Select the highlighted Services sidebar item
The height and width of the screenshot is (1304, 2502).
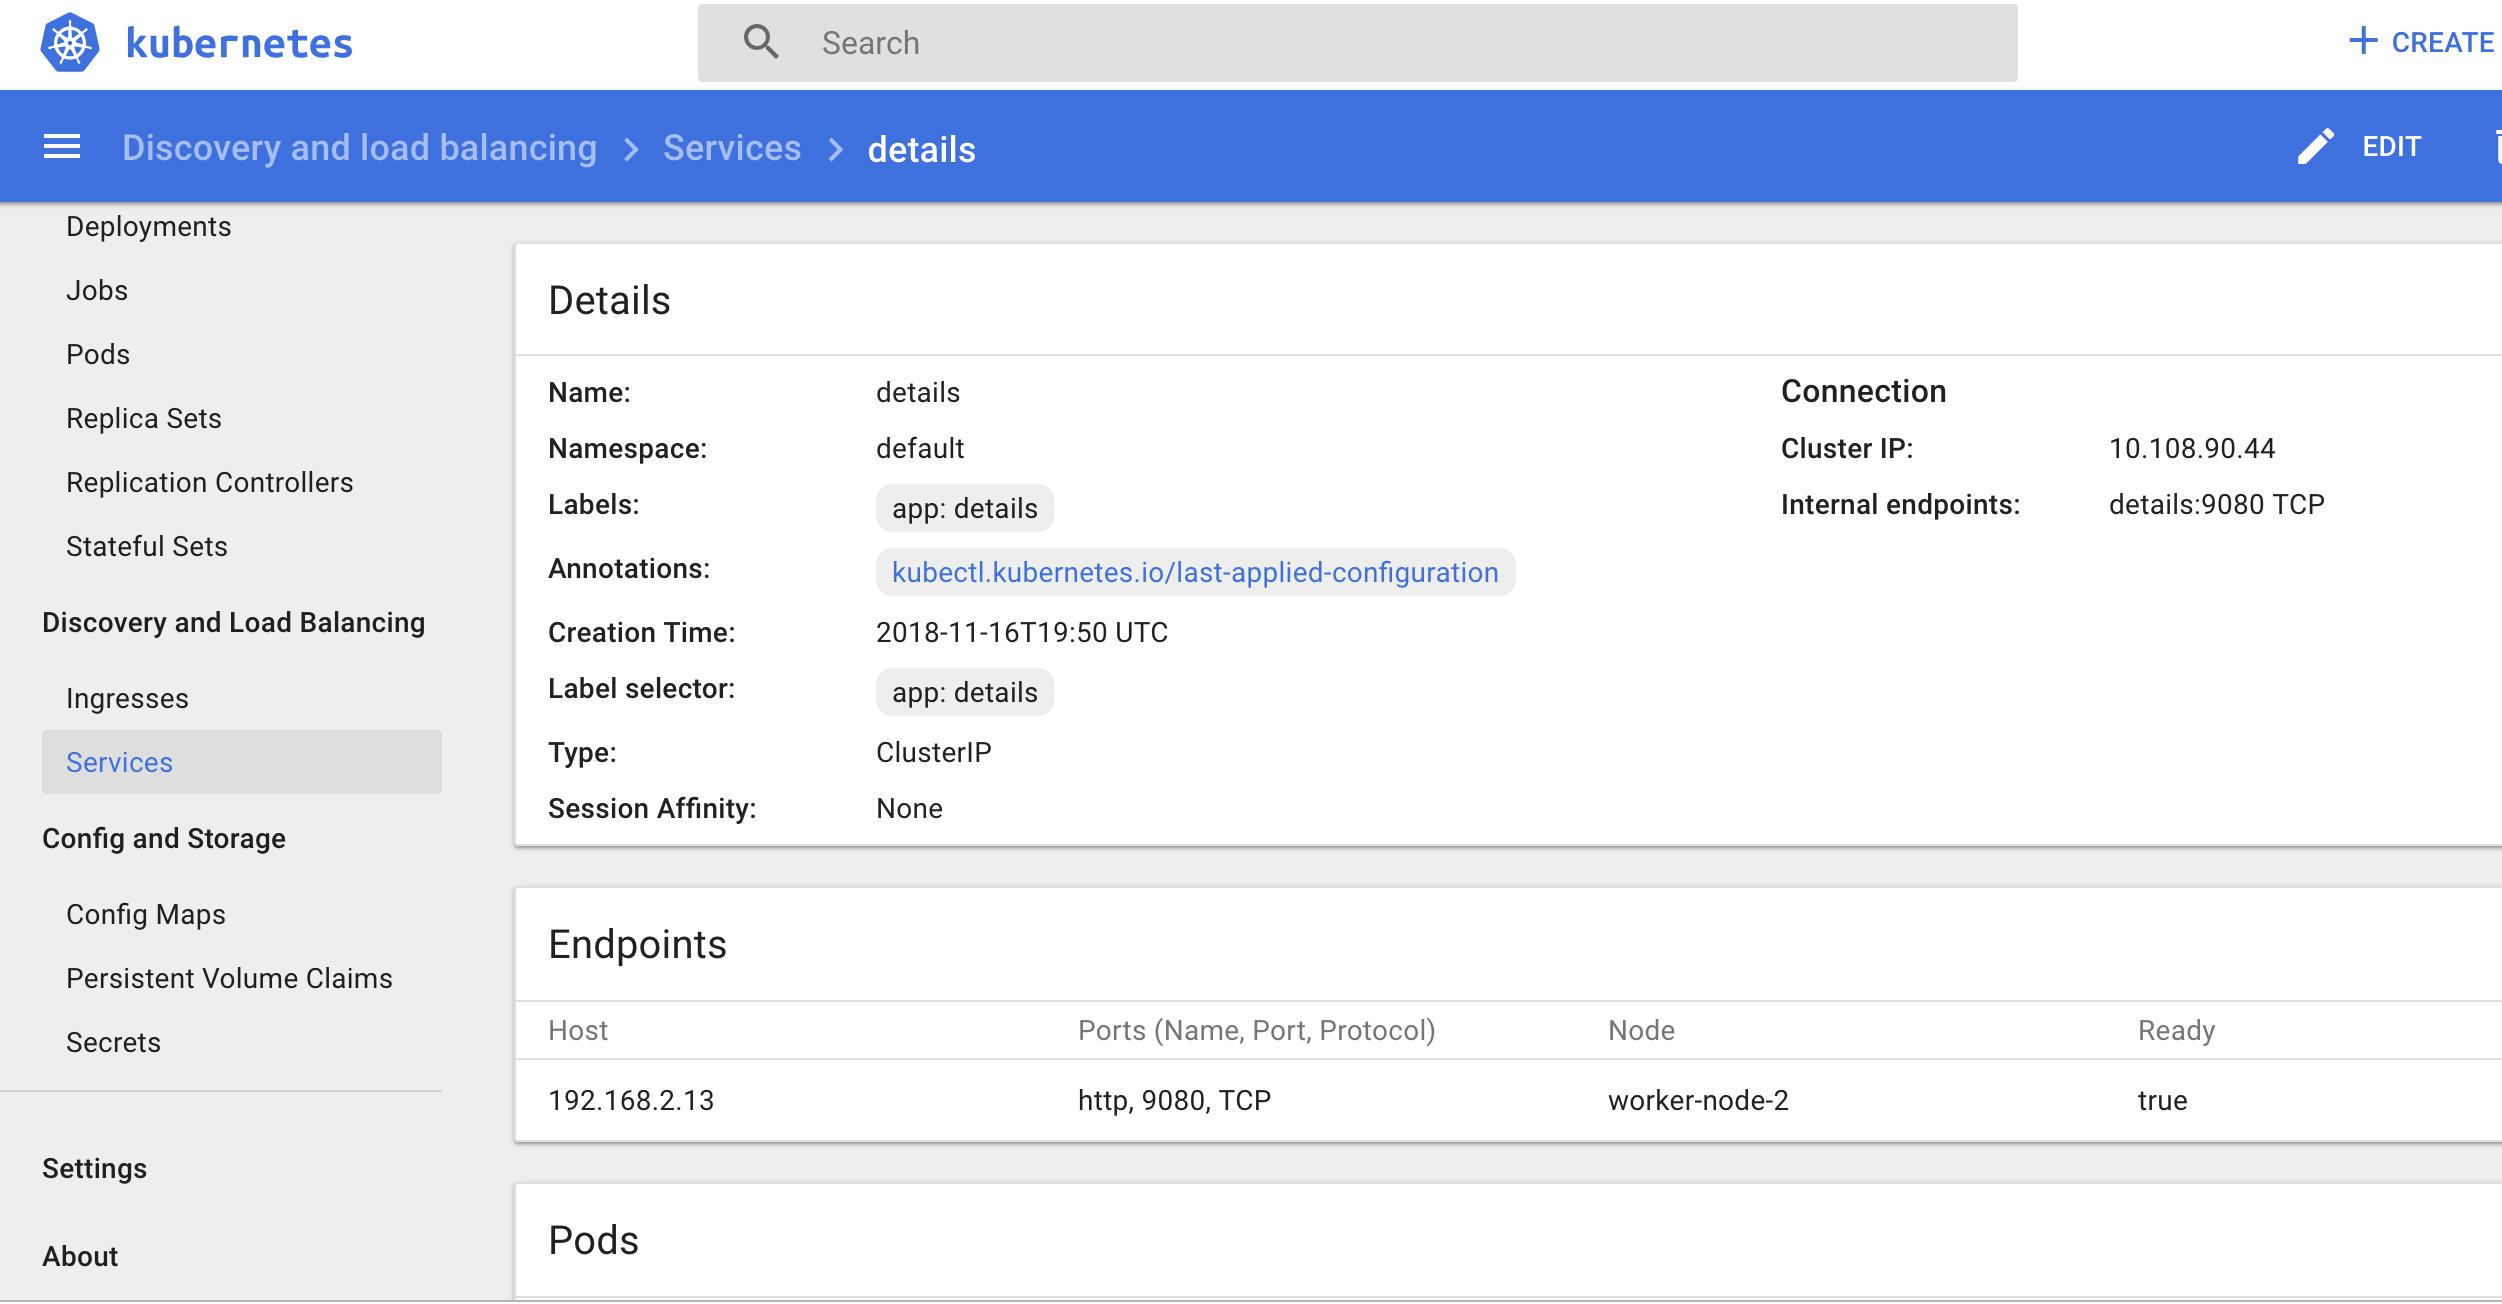point(241,762)
